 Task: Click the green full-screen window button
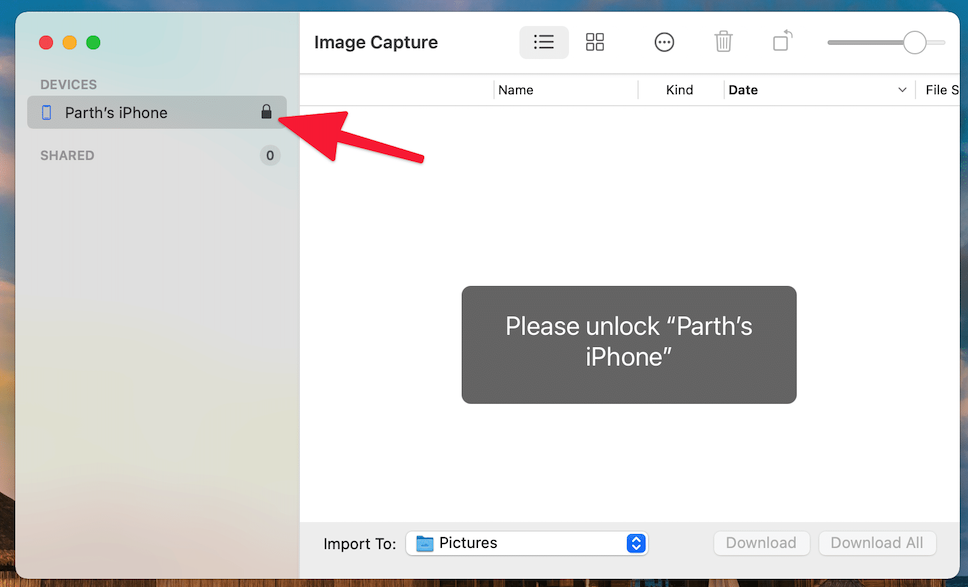tap(93, 42)
